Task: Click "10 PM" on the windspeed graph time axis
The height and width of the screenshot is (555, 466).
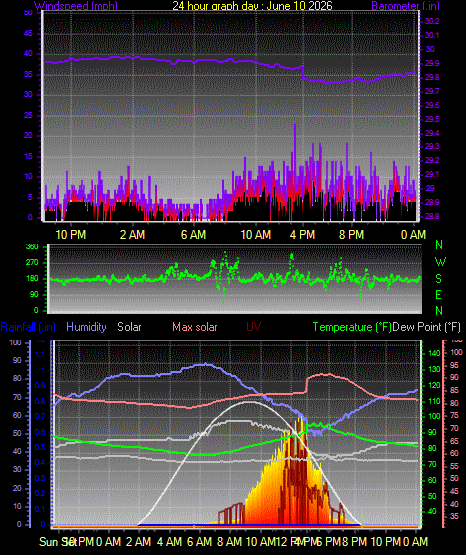Action: click(x=71, y=235)
